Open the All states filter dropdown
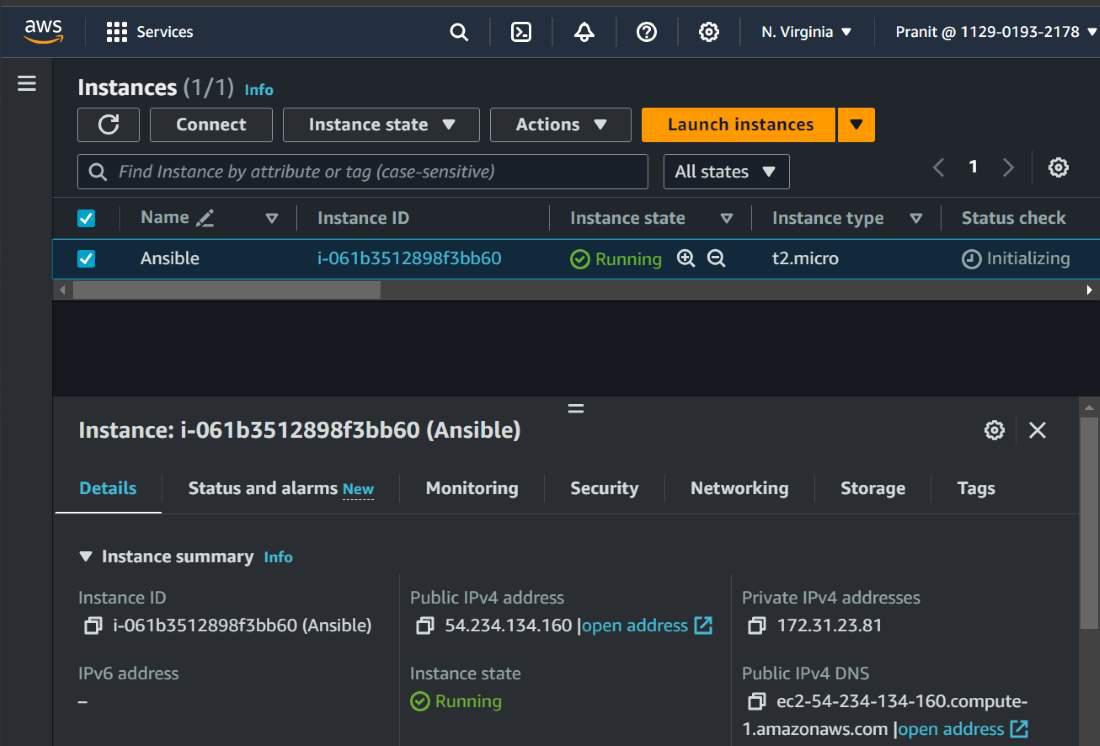 coord(726,172)
